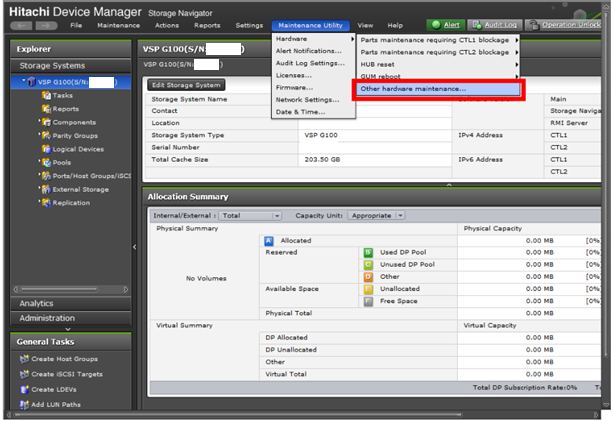The image size is (613, 421).
Task: Open the Settings menu
Action: [249, 25]
